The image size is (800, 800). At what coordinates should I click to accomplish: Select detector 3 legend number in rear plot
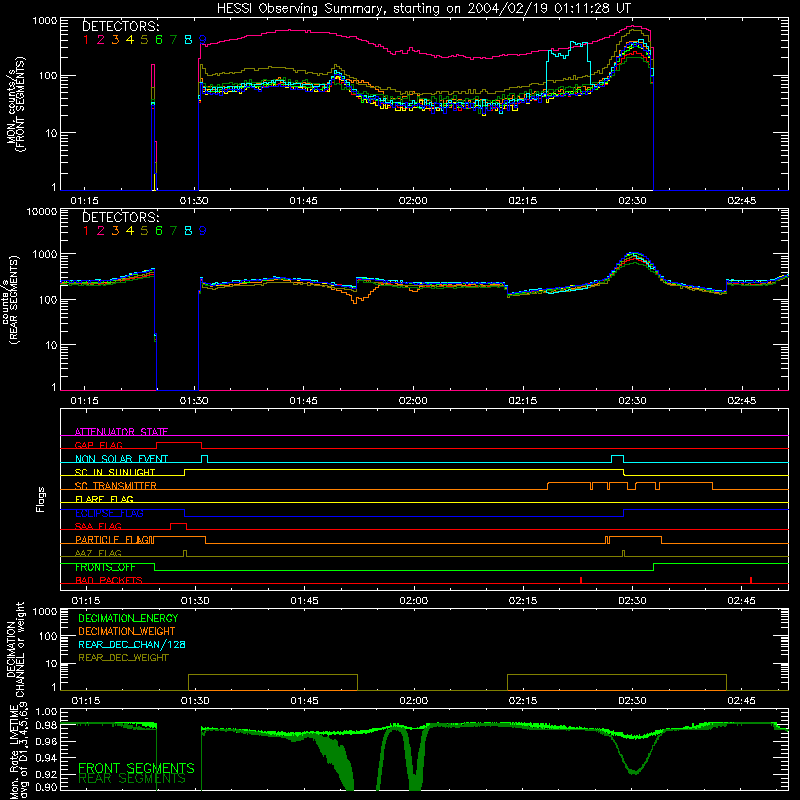(115, 231)
